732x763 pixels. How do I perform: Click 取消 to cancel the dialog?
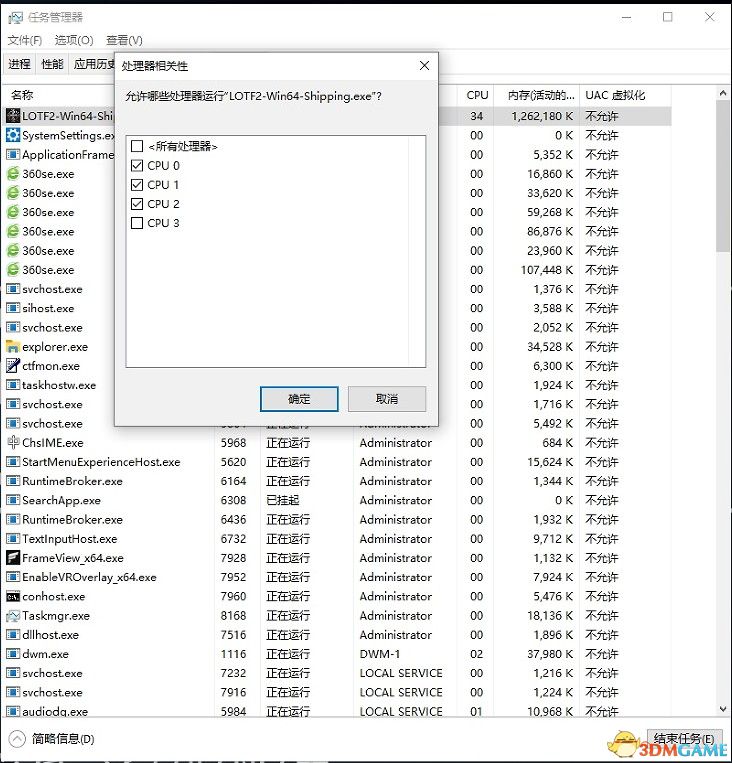387,399
